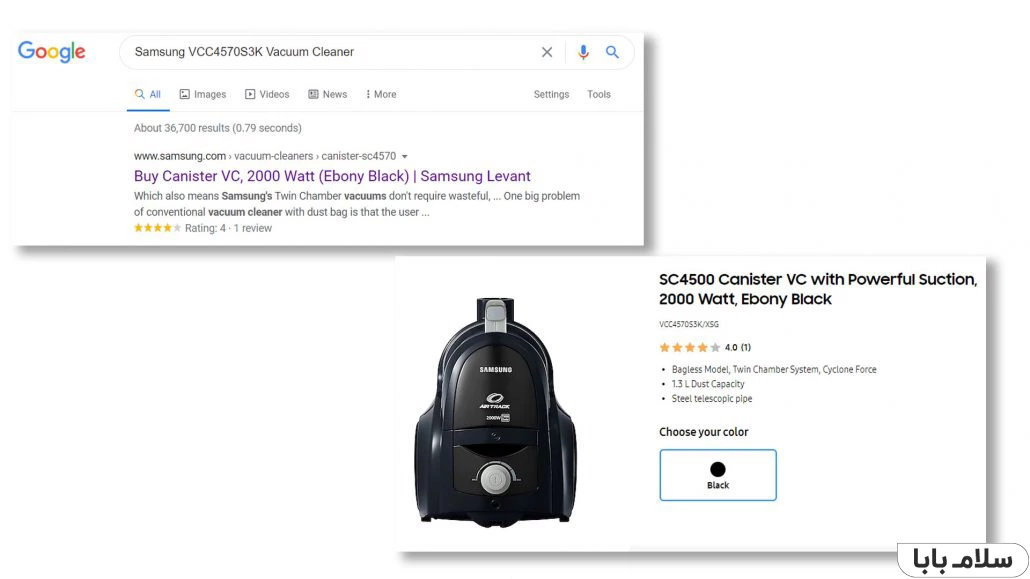Screen dimensions: 1030x579
Task: Click the product page star rating
Action: point(690,347)
